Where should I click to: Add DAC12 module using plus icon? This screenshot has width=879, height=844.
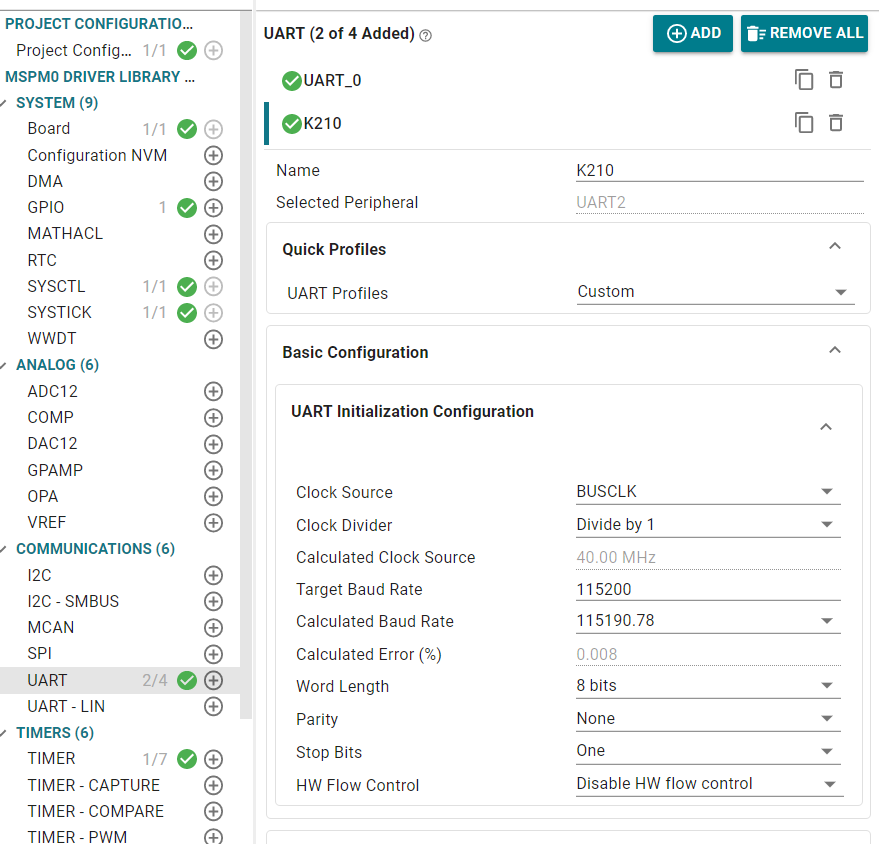click(x=213, y=444)
